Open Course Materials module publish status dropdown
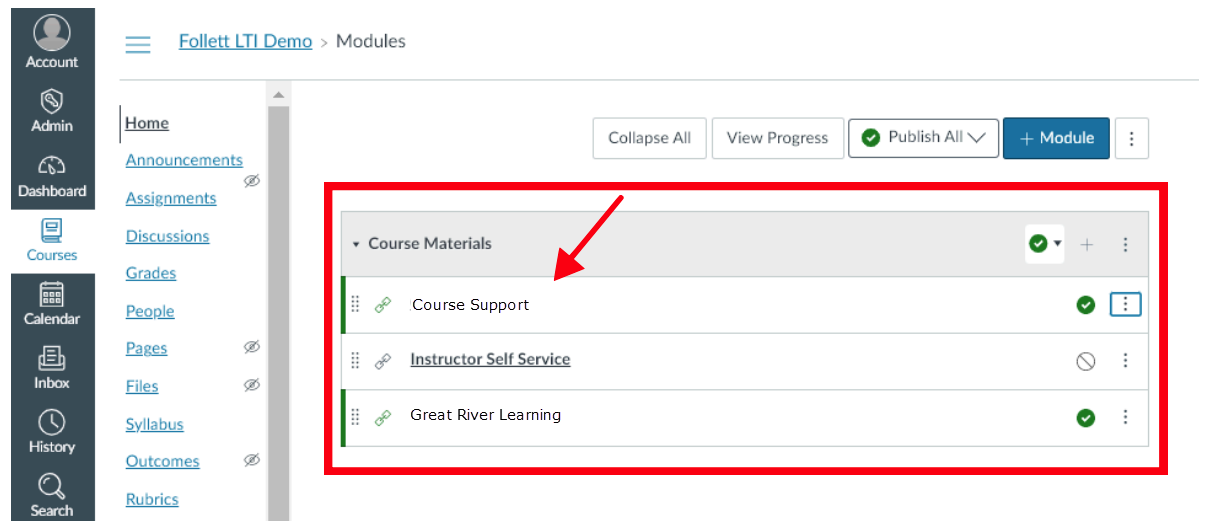The height and width of the screenshot is (528, 1209). [x=1045, y=244]
